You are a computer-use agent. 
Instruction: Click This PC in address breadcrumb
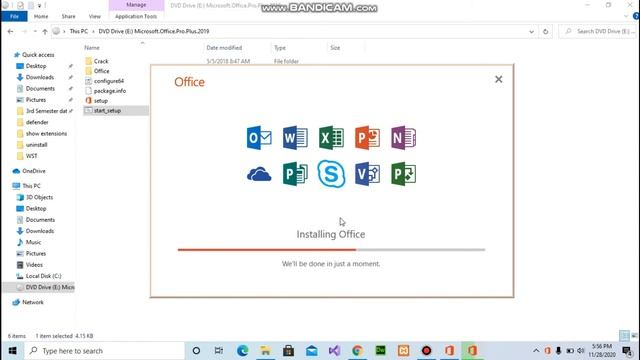pos(78,31)
